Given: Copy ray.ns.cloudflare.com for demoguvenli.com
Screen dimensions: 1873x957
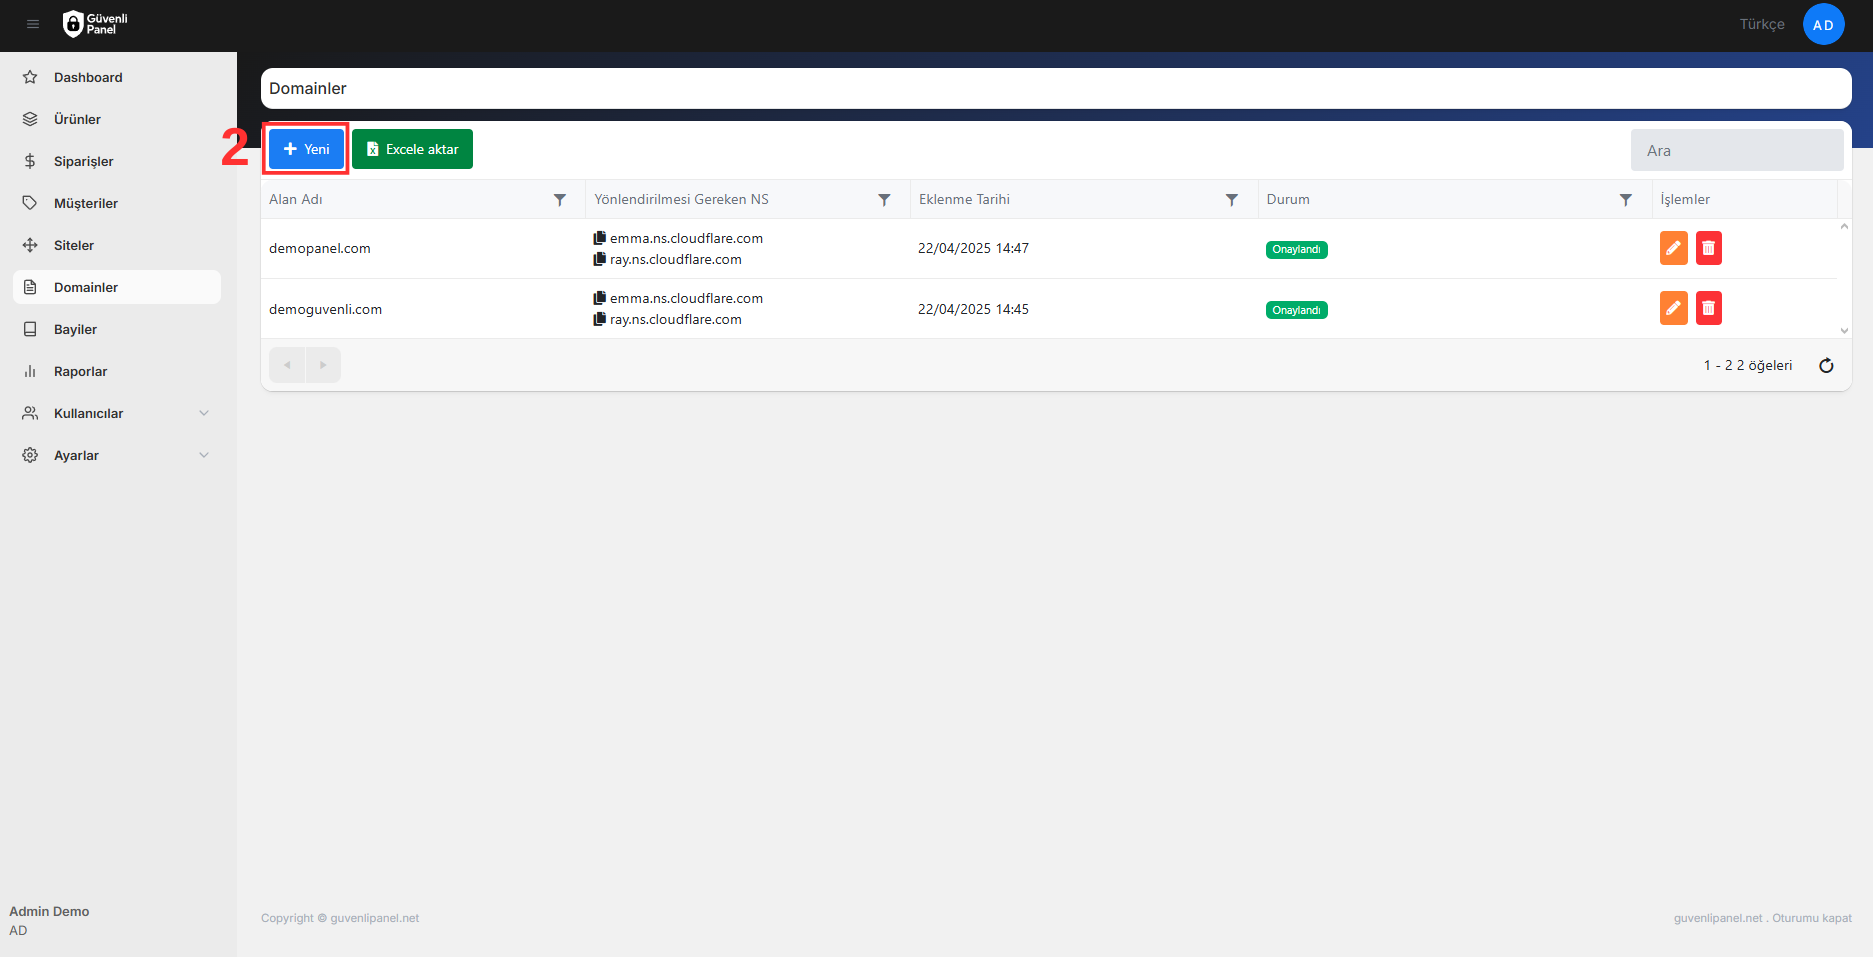Looking at the screenshot, I should pos(600,319).
